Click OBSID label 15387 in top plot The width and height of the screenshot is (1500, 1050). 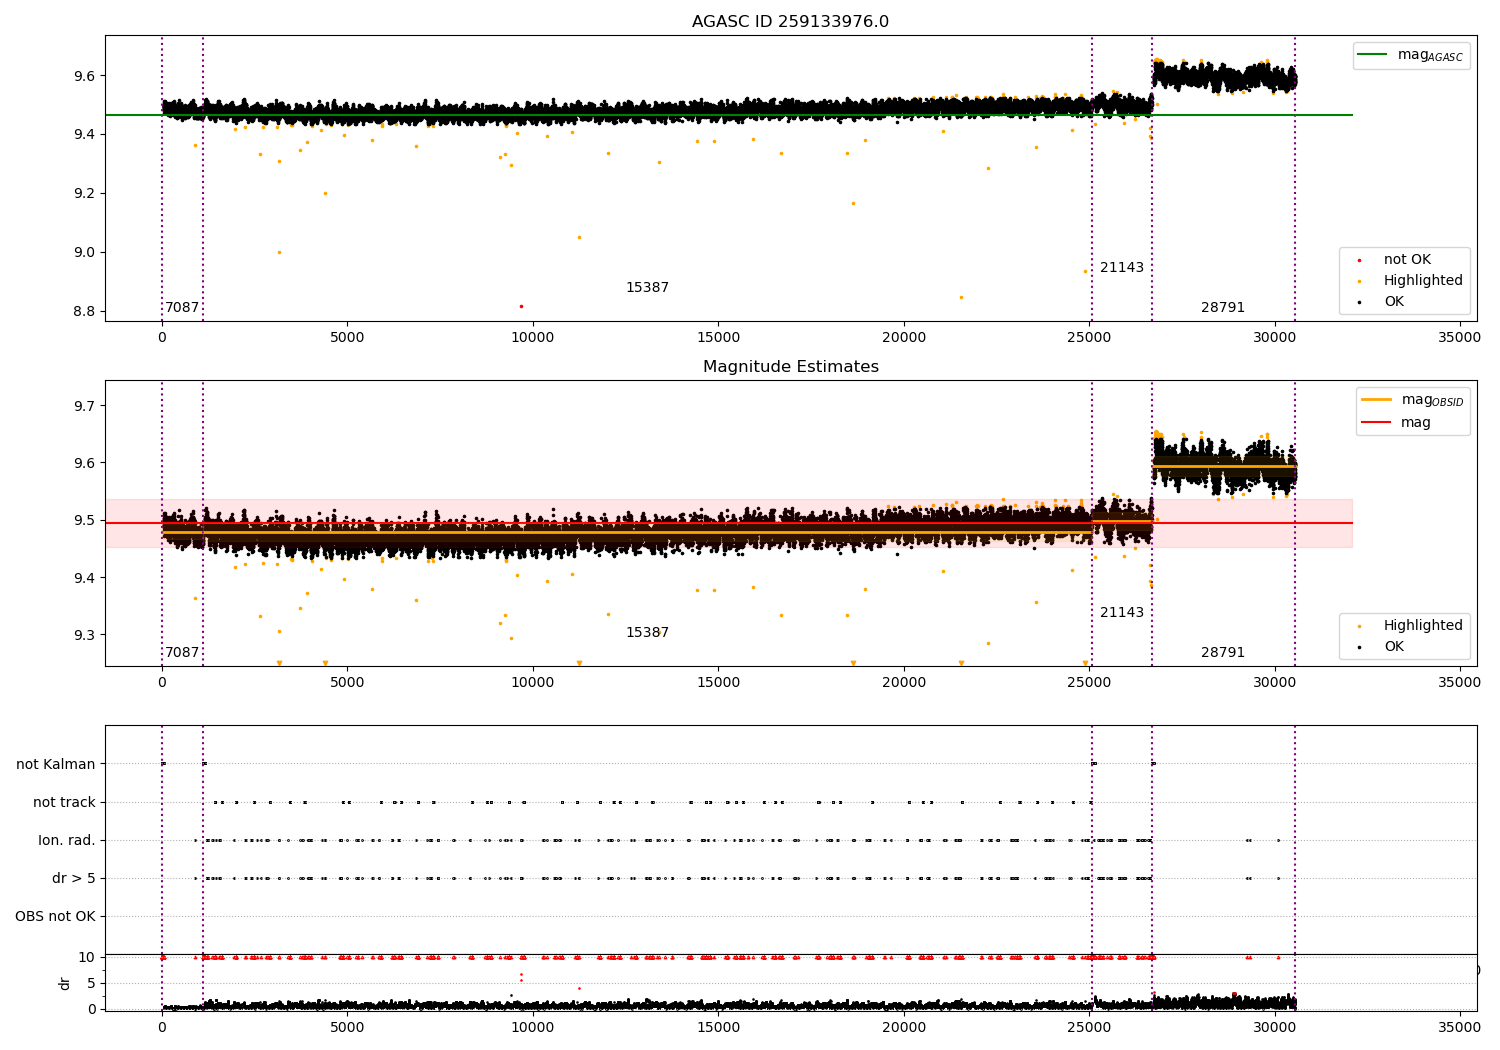click(x=647, y=288)
